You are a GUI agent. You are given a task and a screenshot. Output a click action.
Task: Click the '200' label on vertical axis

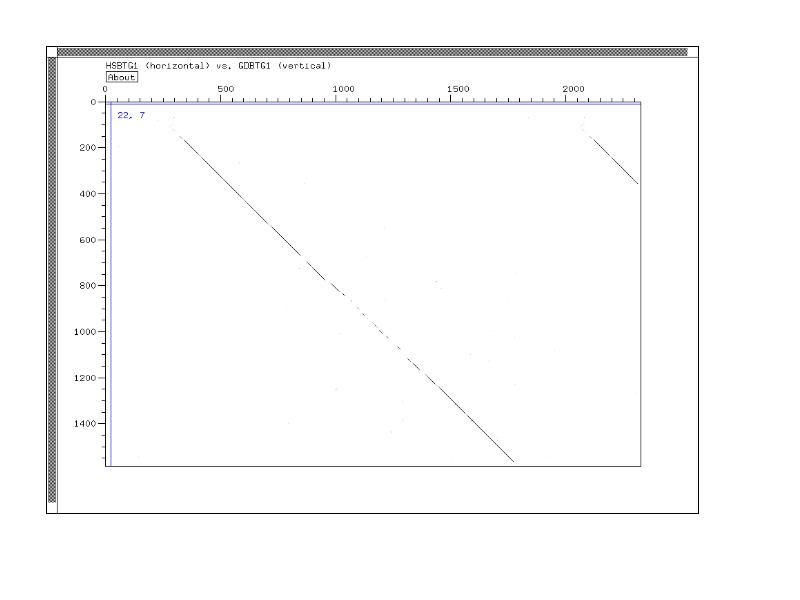(88, 147)
